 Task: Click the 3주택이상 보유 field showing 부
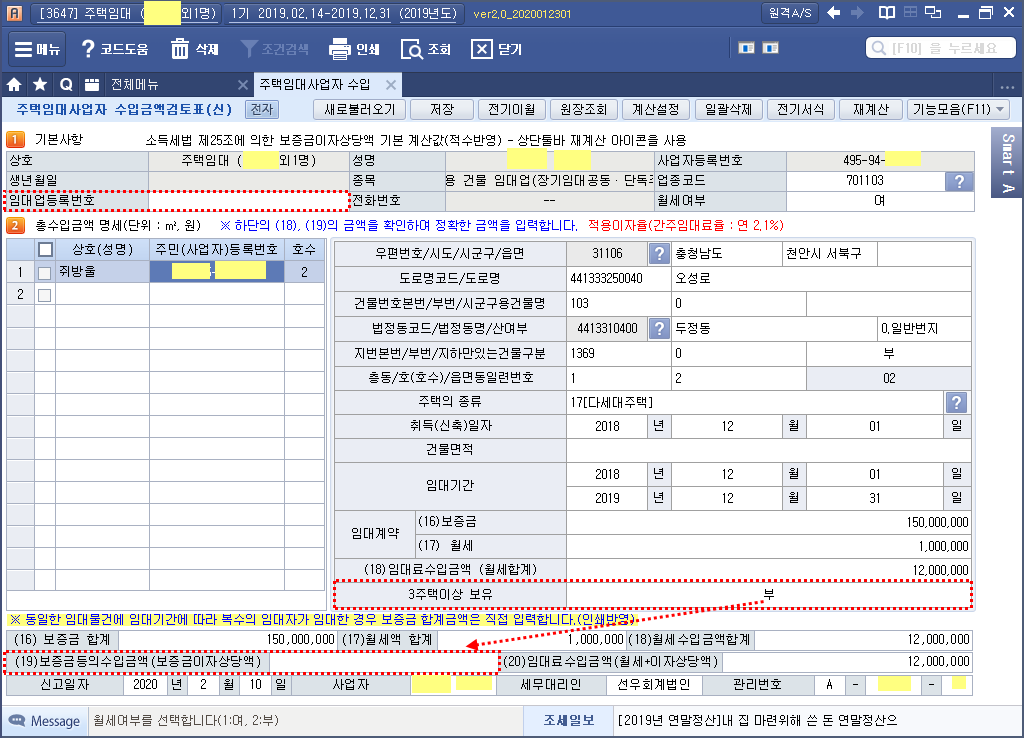769,594
